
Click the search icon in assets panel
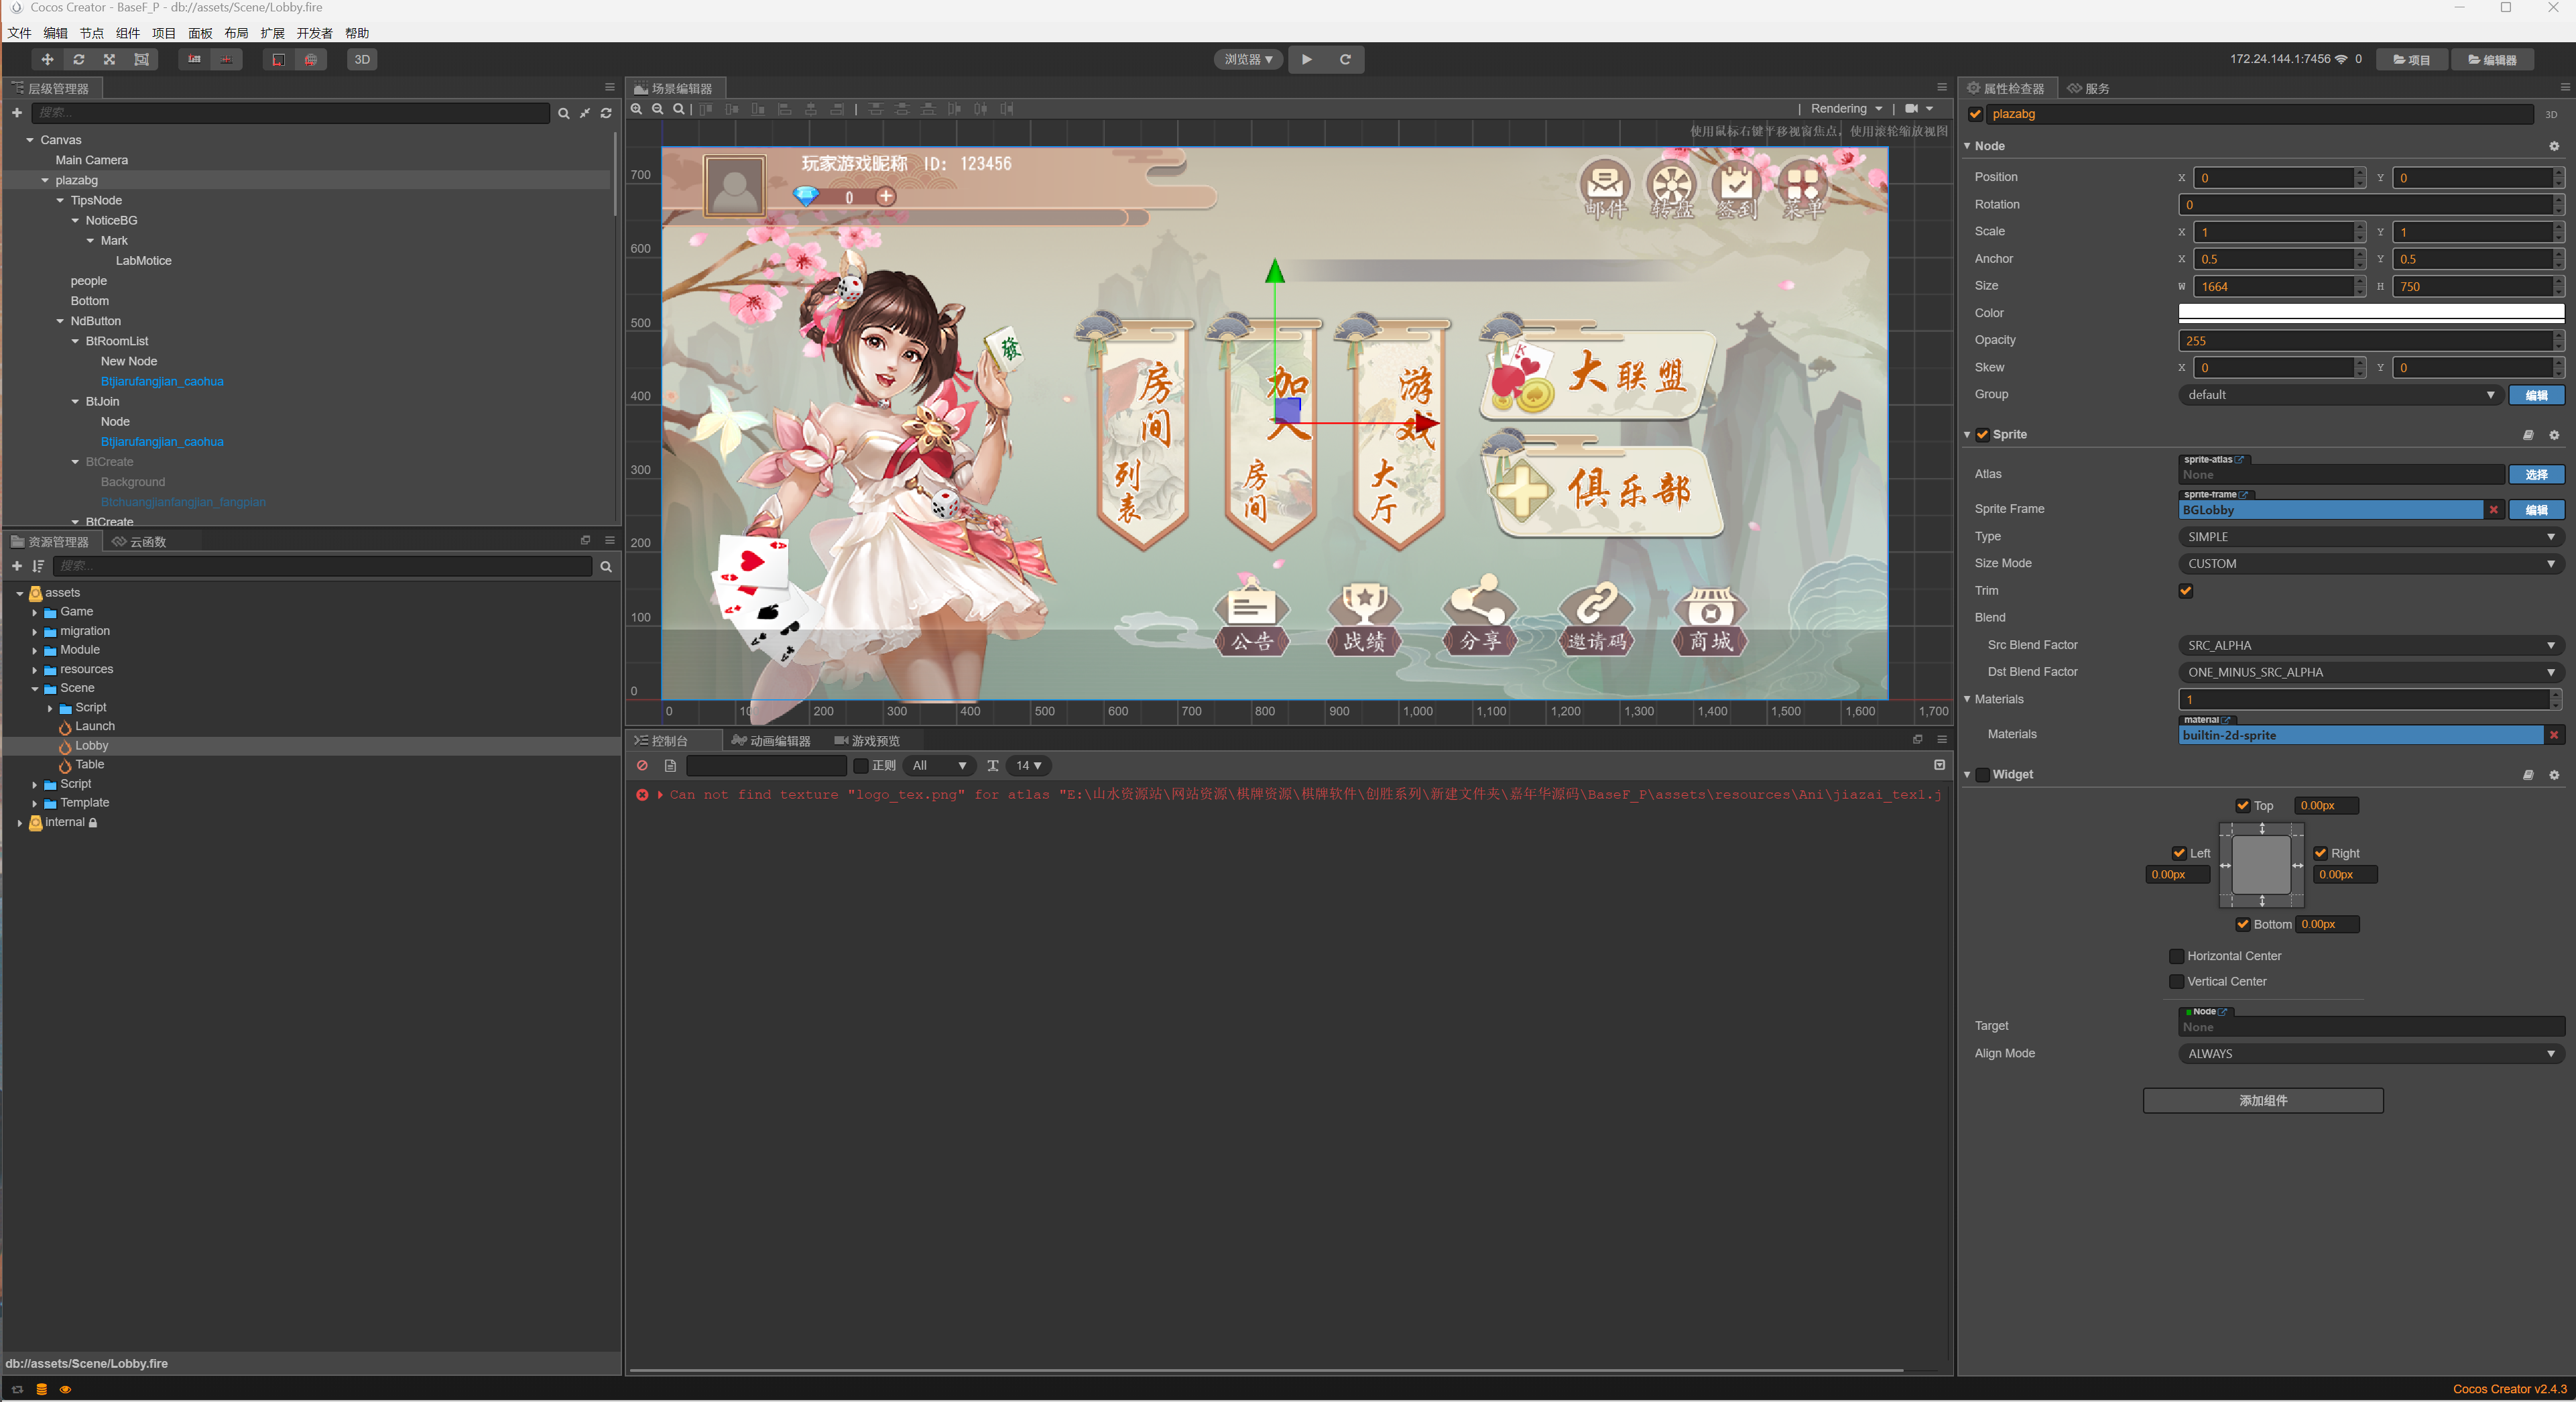pyautogui.click(x=606, y=566)
